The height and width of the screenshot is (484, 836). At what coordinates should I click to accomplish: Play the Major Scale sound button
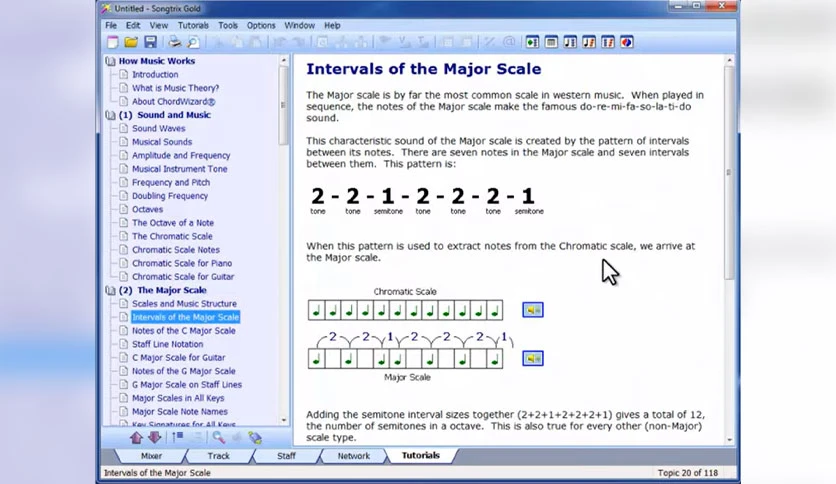(533, 358)
